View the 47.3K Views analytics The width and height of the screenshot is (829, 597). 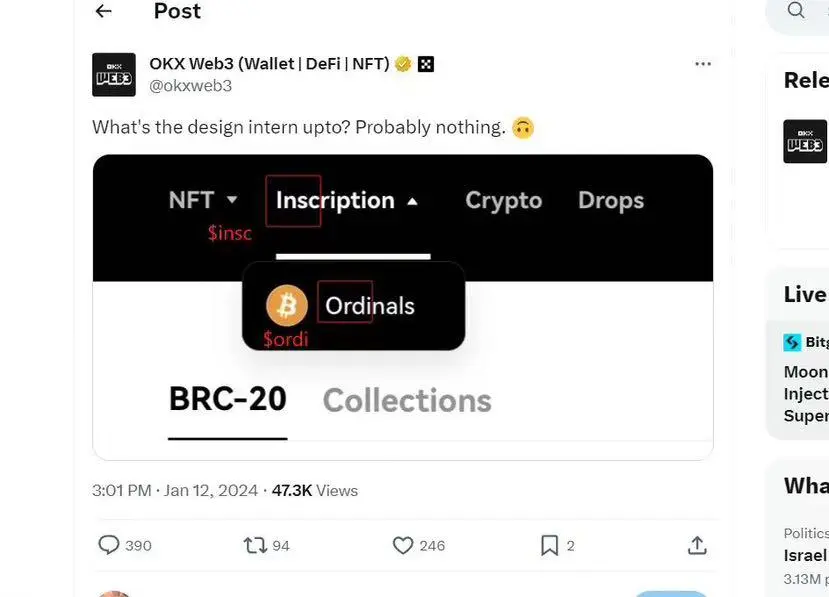(314, 491)
